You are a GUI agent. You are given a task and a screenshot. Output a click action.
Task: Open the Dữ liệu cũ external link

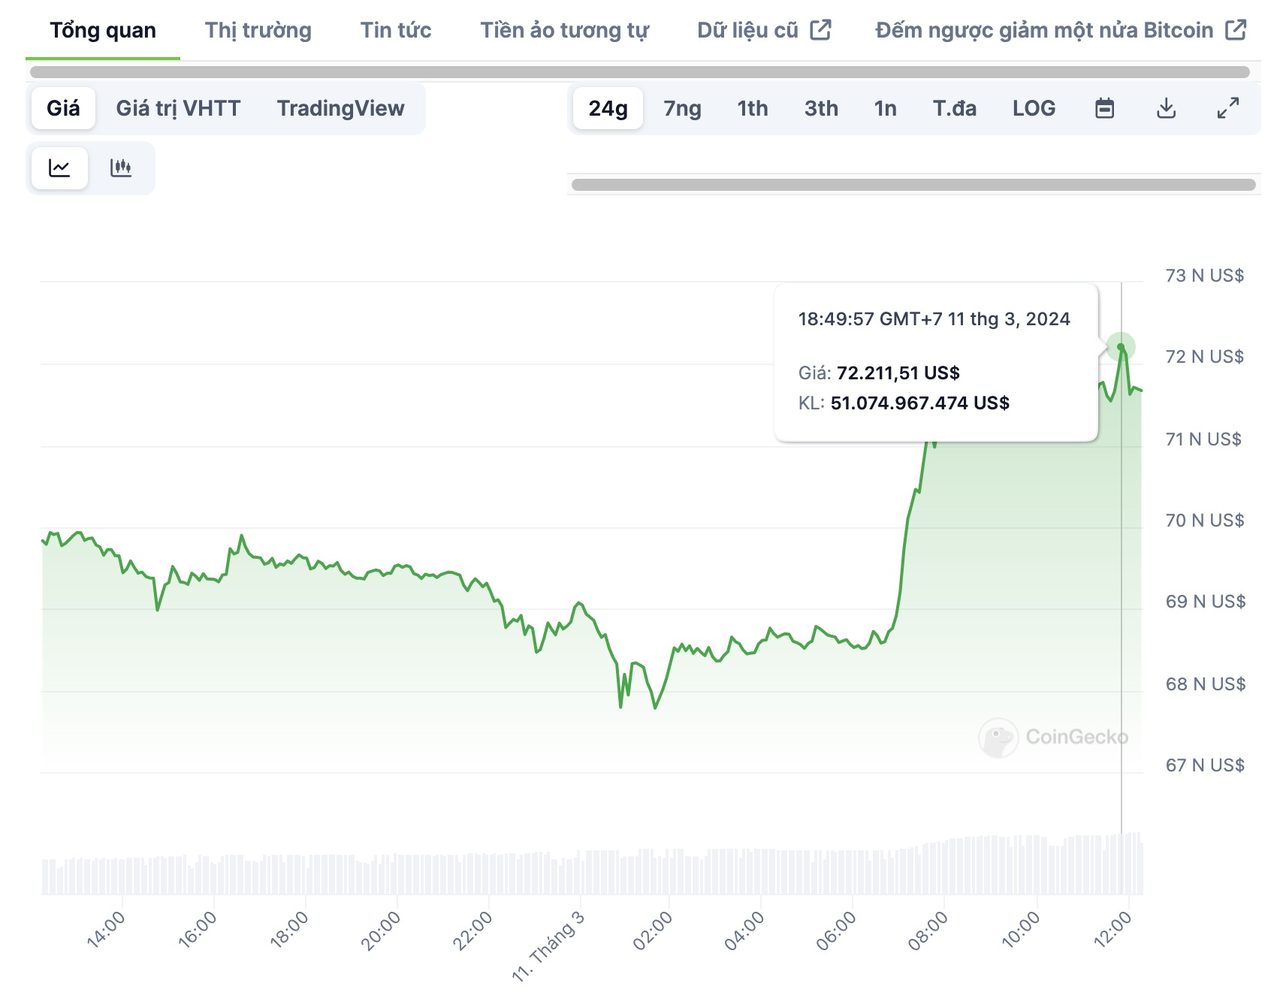point(764,30)
